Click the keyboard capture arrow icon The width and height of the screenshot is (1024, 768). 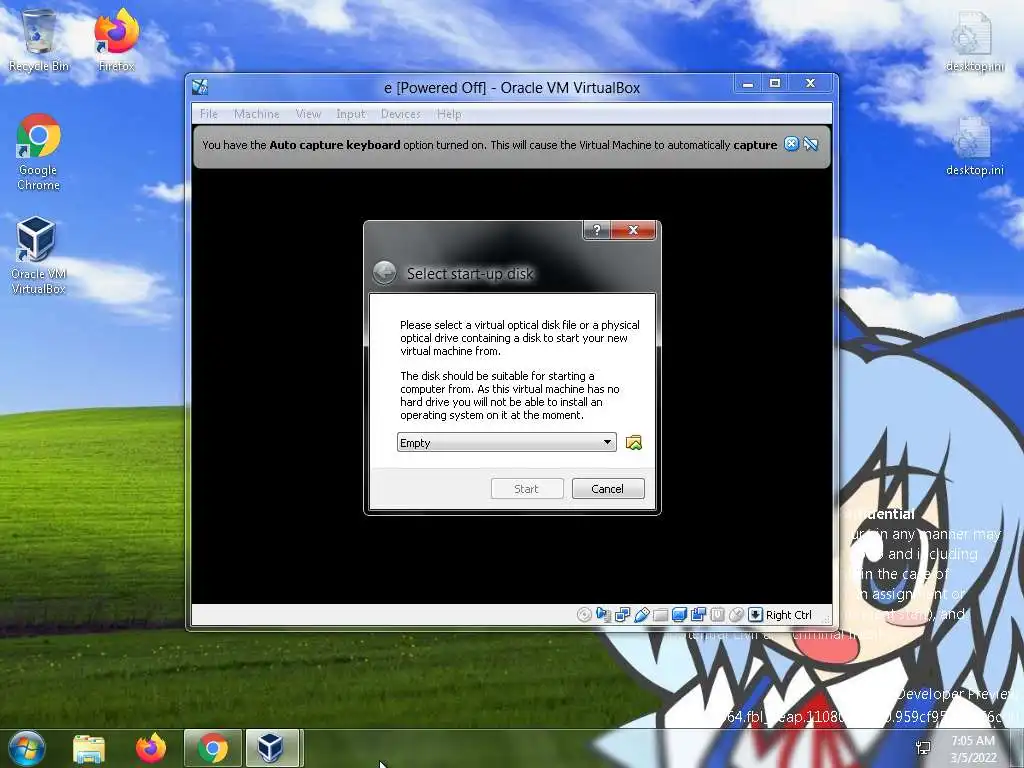(755, 615)
